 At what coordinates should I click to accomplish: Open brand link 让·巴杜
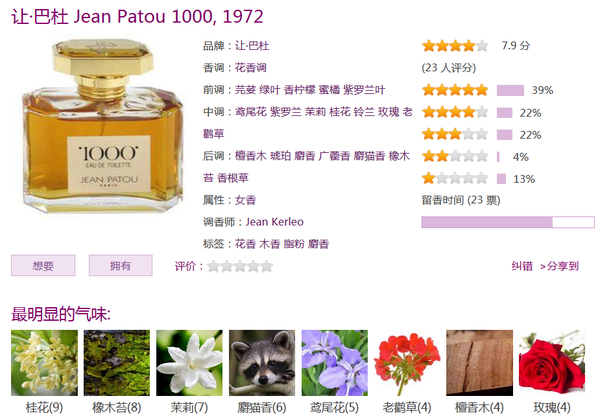click(x=252, y=46)
